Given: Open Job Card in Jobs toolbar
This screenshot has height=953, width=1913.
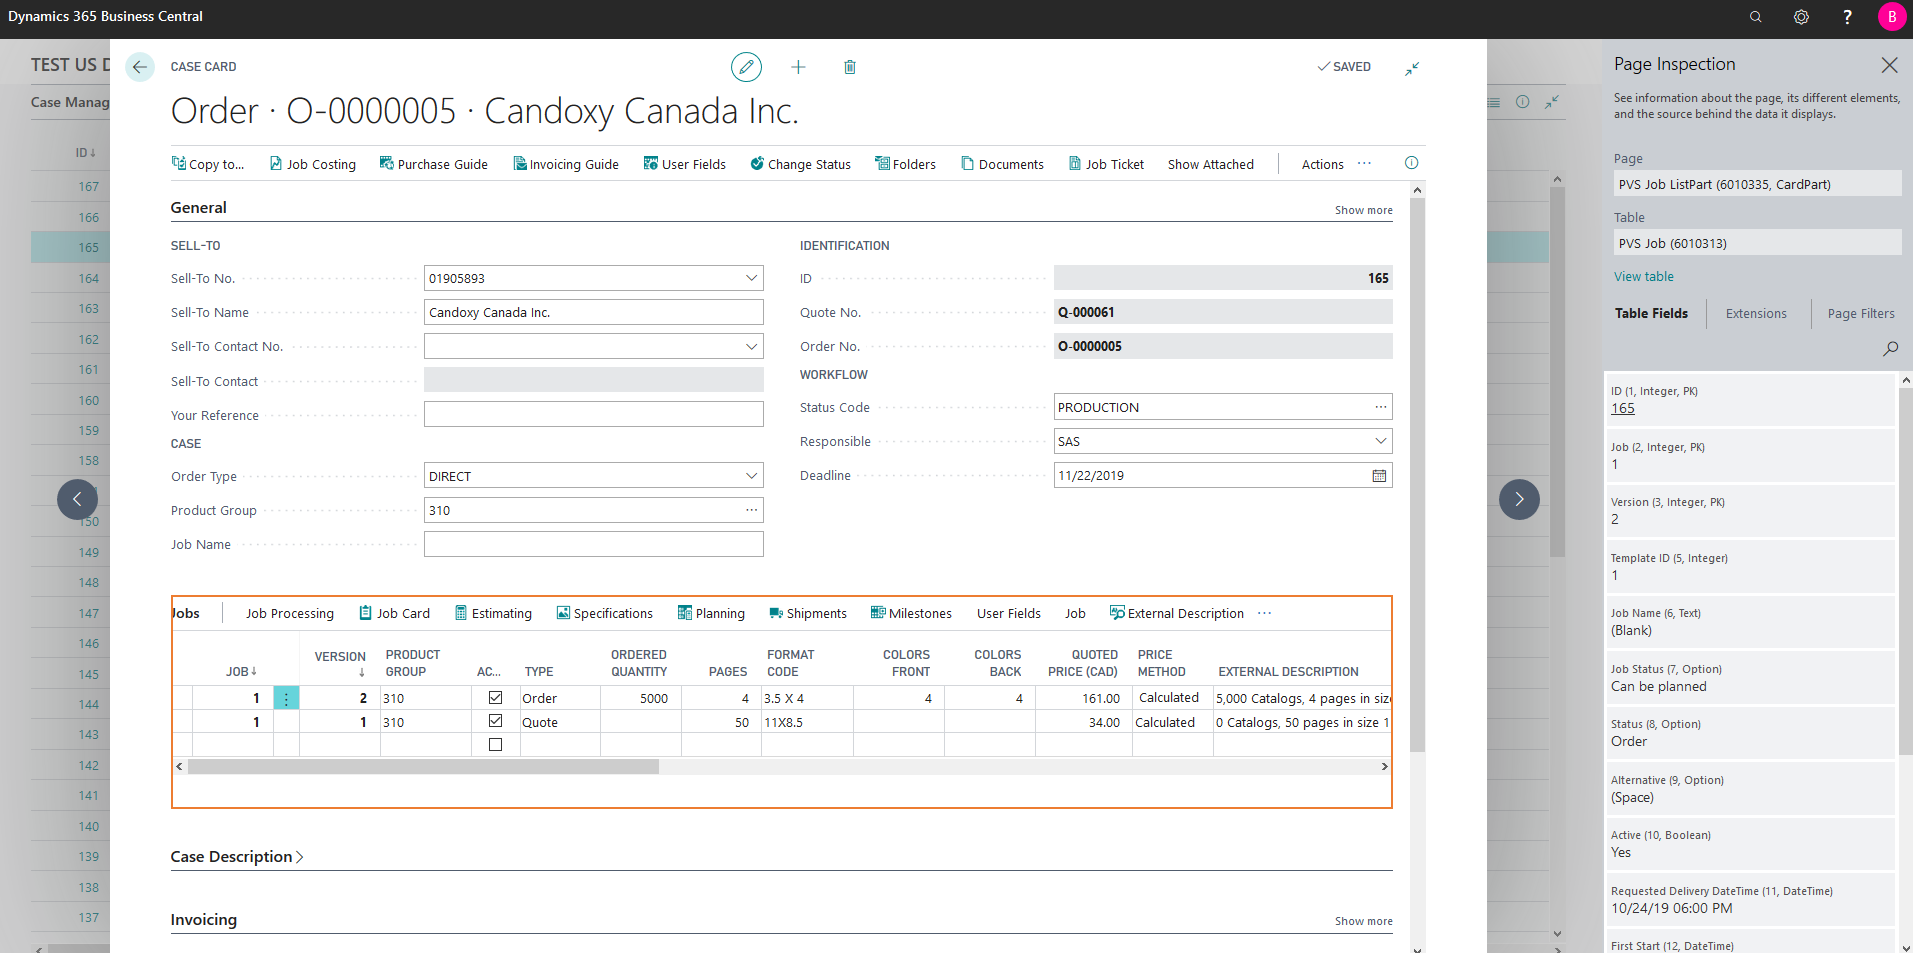Looking at the screenshot, I should coord(395,614).
